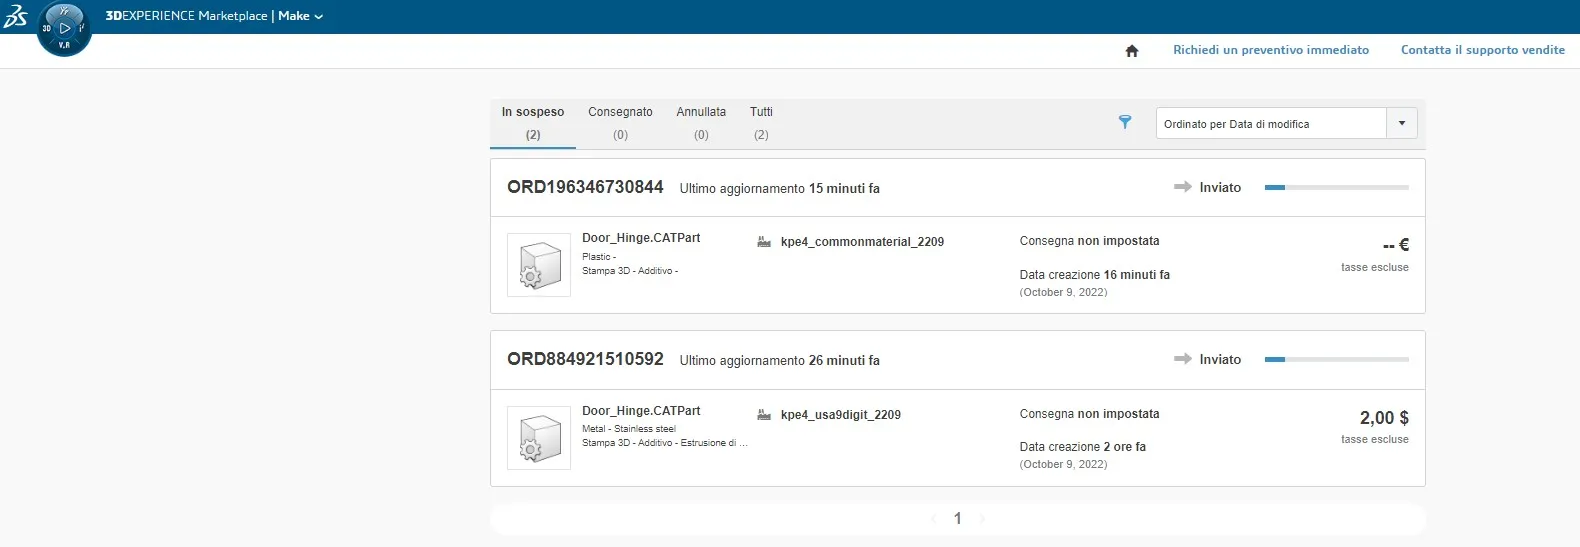The height and width of the screenshot is (547, 1580).
Task: Click factory icon beside kpe4_commonmaterial_2209
Action: pos(764,242)
